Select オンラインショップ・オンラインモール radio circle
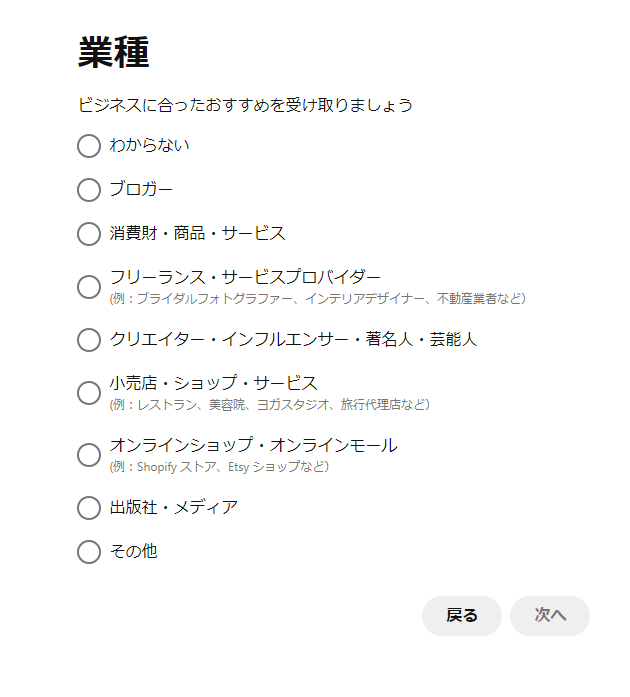Viewport: 630px width, 697px height. (89, 455)
